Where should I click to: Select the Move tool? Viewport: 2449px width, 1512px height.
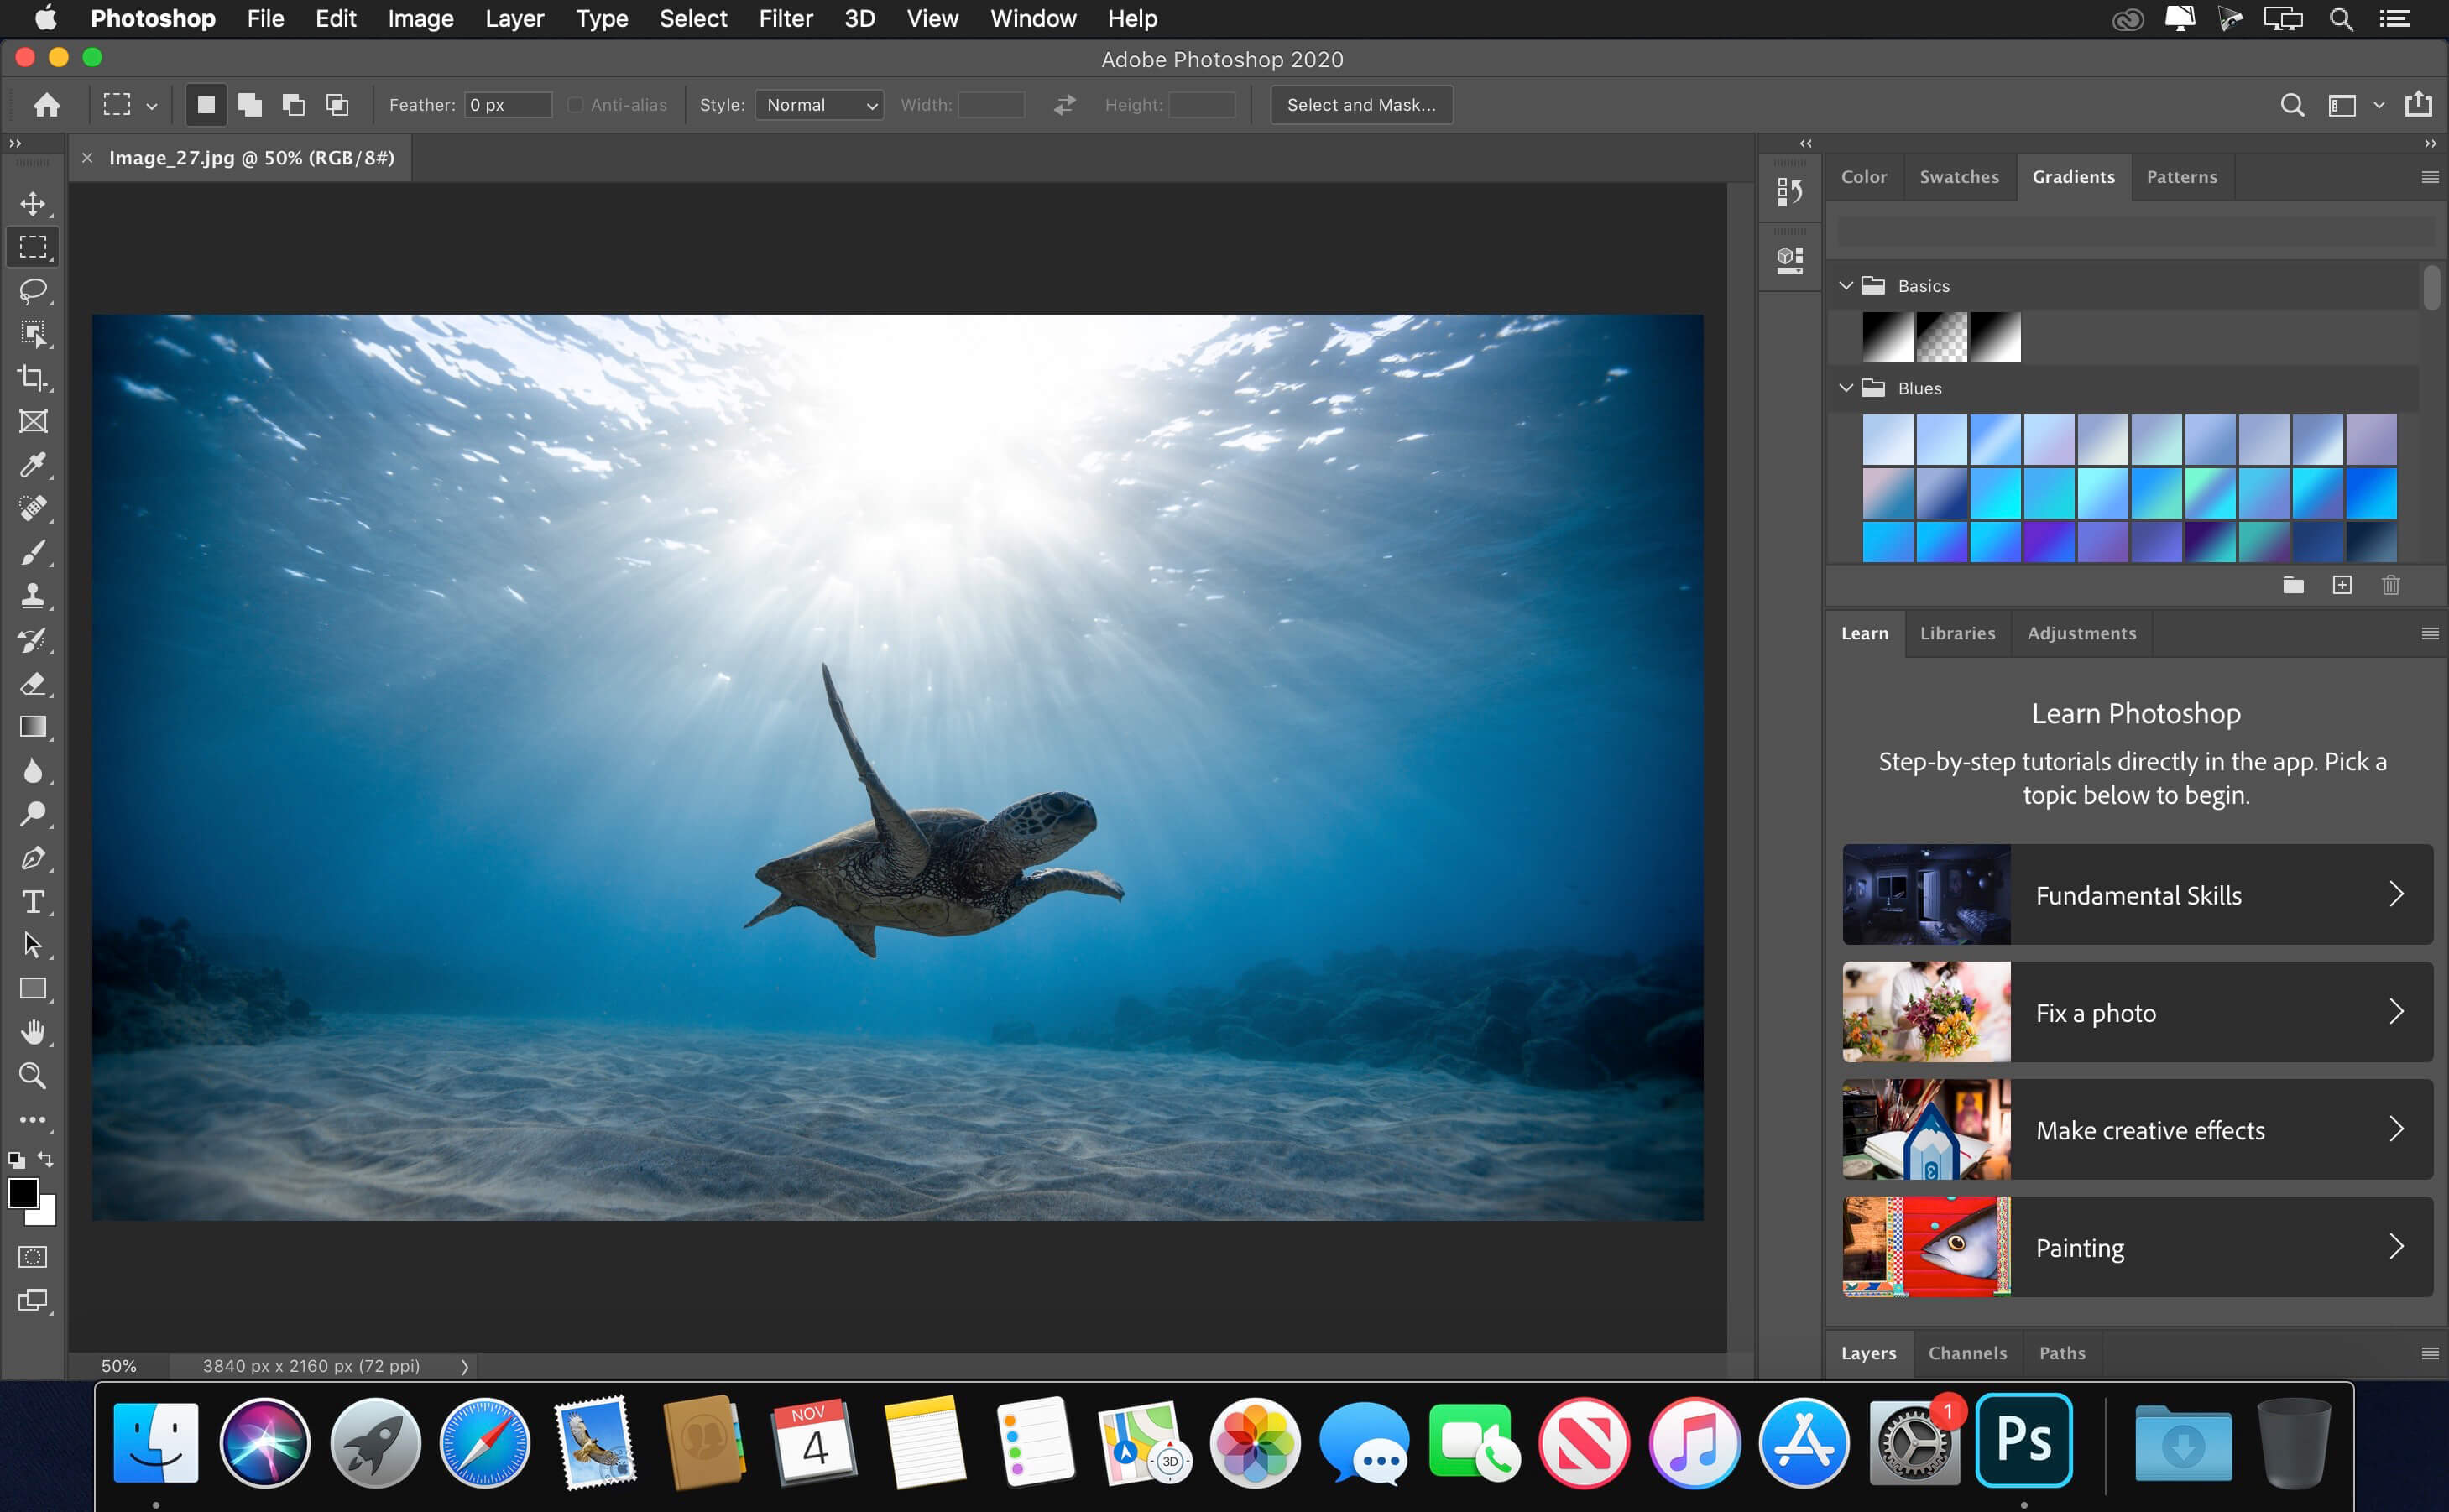[x=34, y=203]
